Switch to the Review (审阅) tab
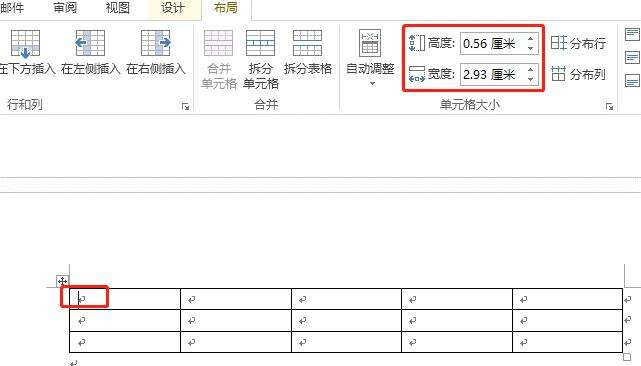This screenshot has height=366, width=641. 65,8
